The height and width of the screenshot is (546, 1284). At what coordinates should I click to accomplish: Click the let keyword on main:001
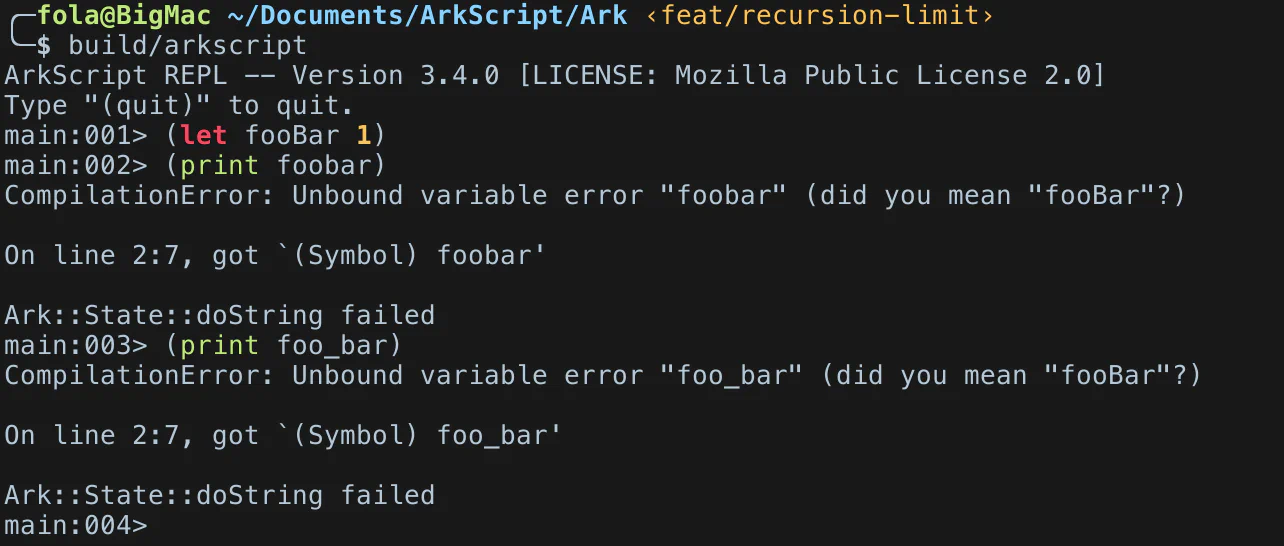[204, 135]
